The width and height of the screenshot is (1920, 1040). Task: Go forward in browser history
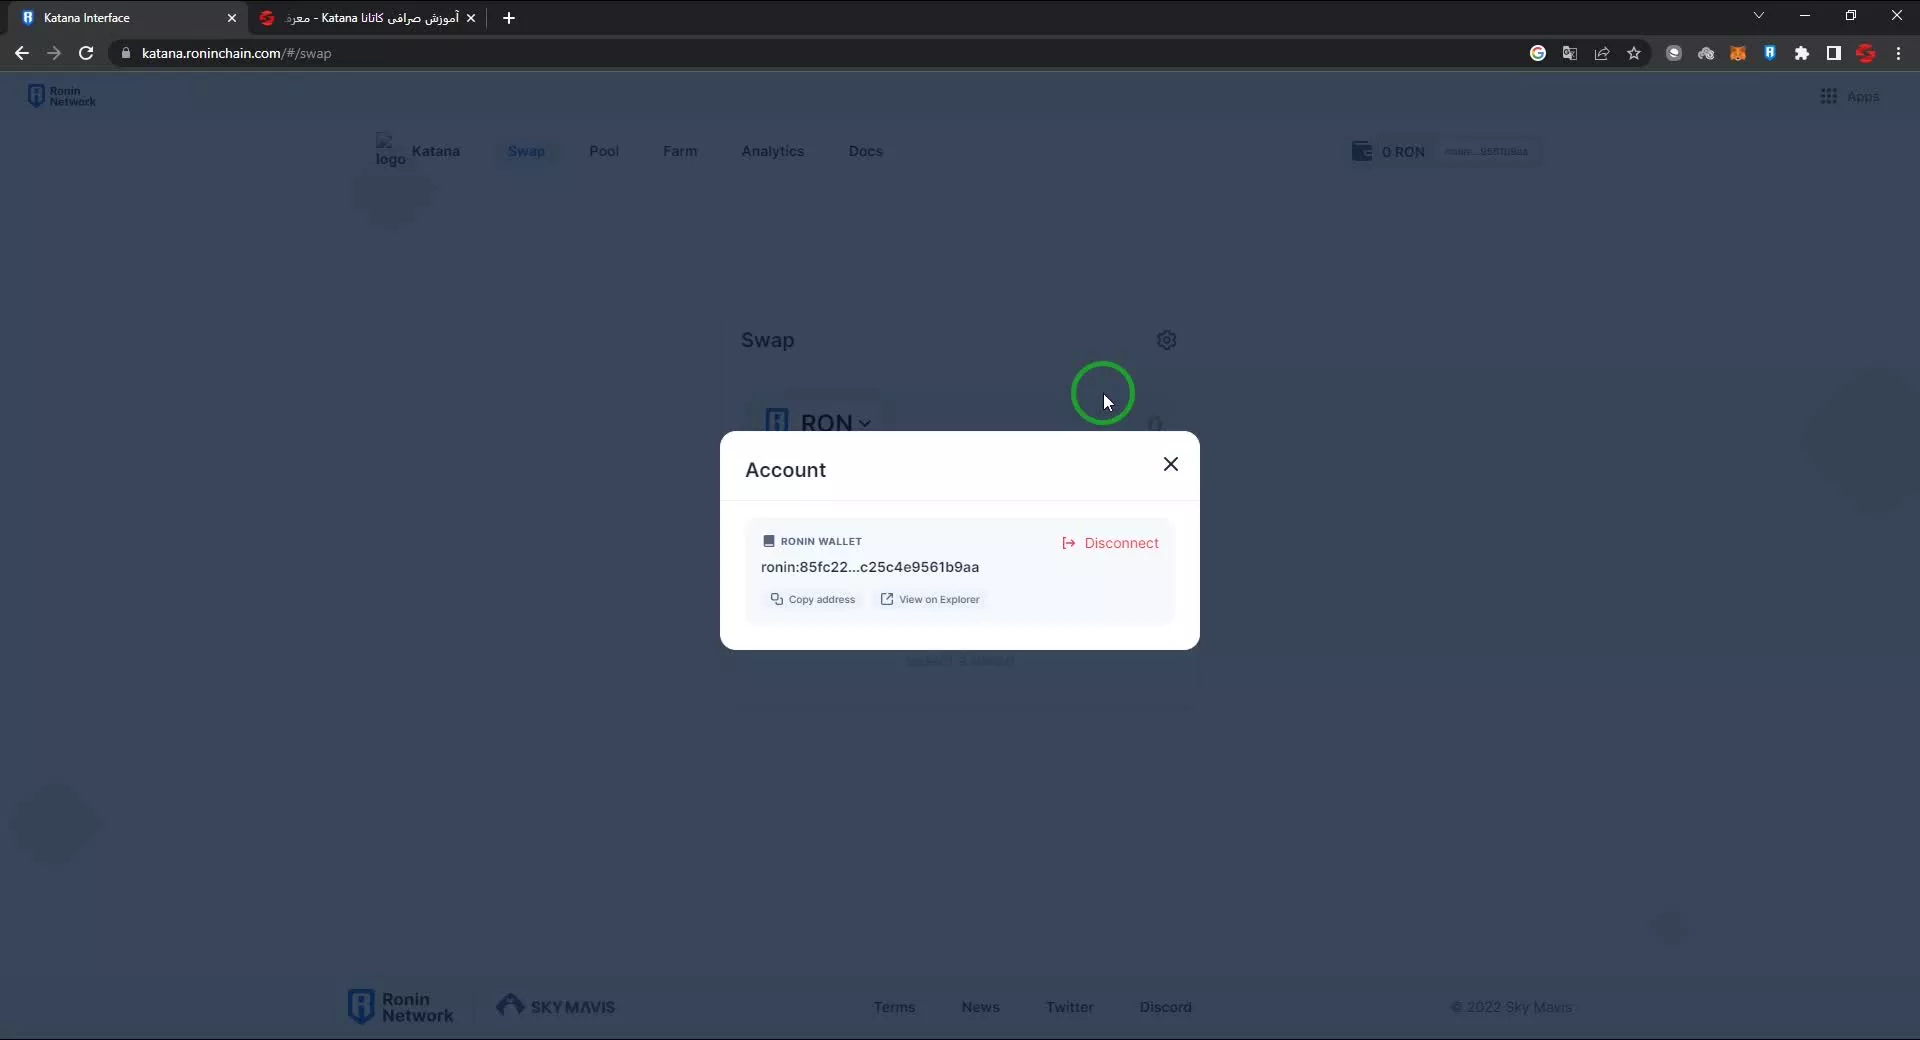(x=54, y=53)
